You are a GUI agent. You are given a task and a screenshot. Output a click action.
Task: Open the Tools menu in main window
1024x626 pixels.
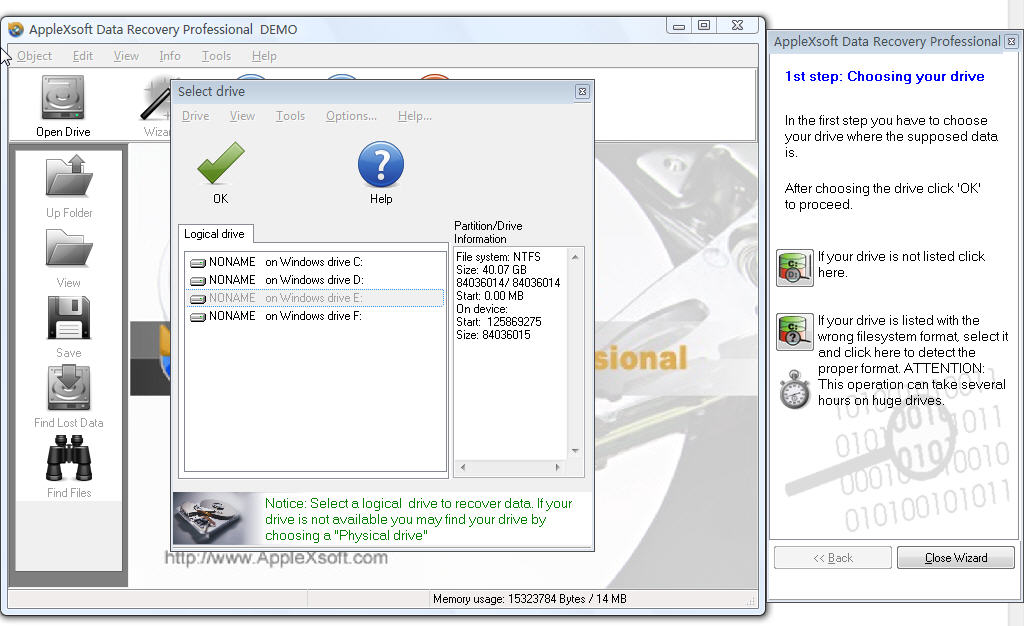click(216, 56)
